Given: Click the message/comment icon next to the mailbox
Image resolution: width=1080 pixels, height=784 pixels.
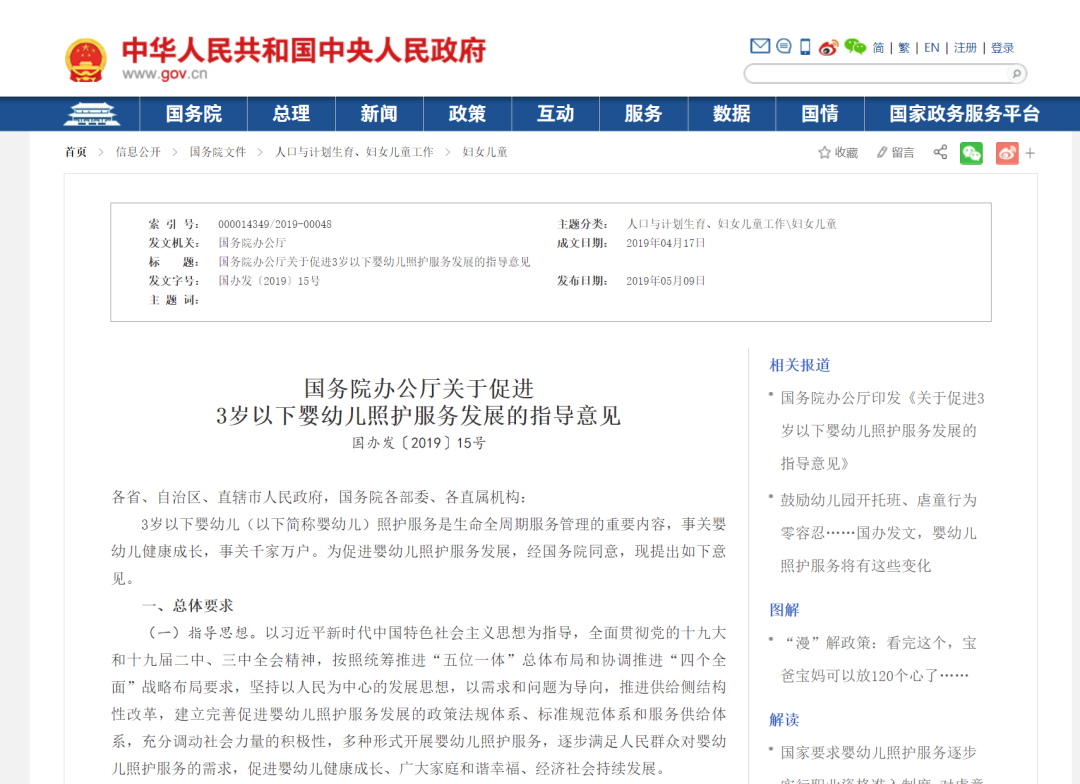Looking at the screenshot, I should [x=784, y=46].
